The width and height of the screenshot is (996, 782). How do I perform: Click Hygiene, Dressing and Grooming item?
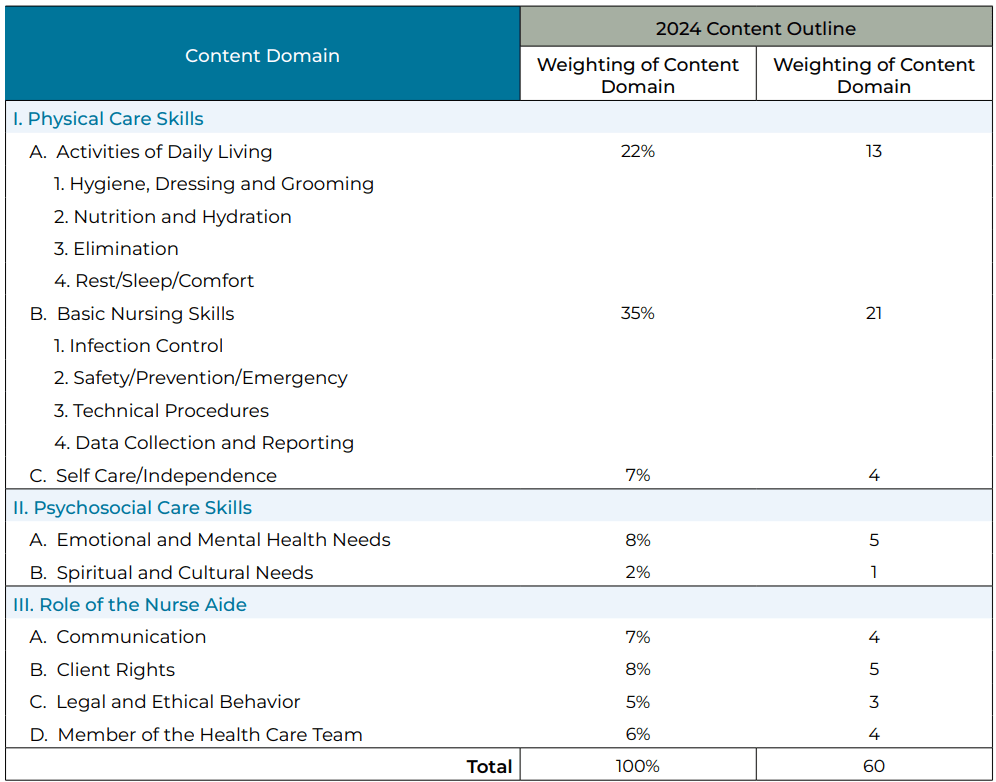(214, 184)
